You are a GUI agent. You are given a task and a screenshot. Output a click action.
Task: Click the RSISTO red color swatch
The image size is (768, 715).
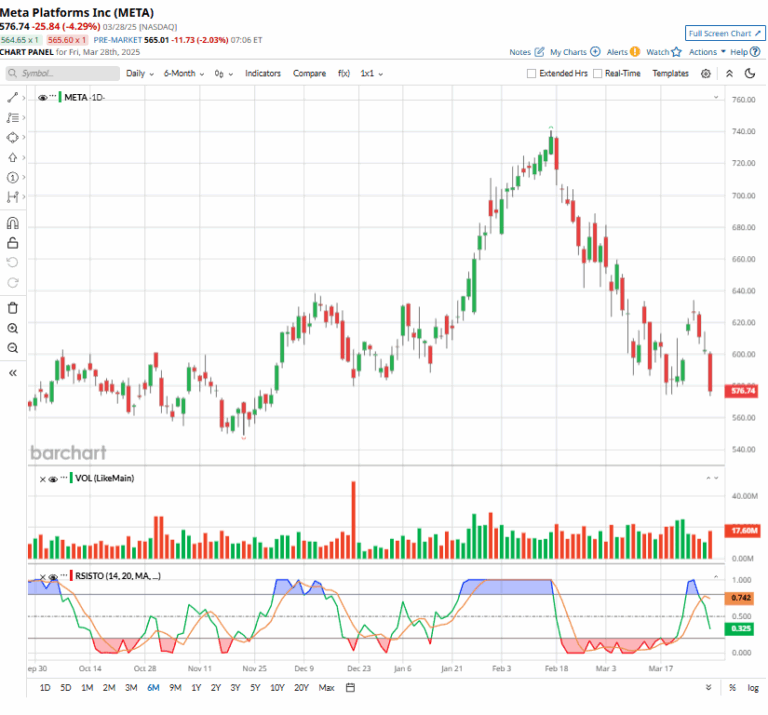tap(71, 576)
